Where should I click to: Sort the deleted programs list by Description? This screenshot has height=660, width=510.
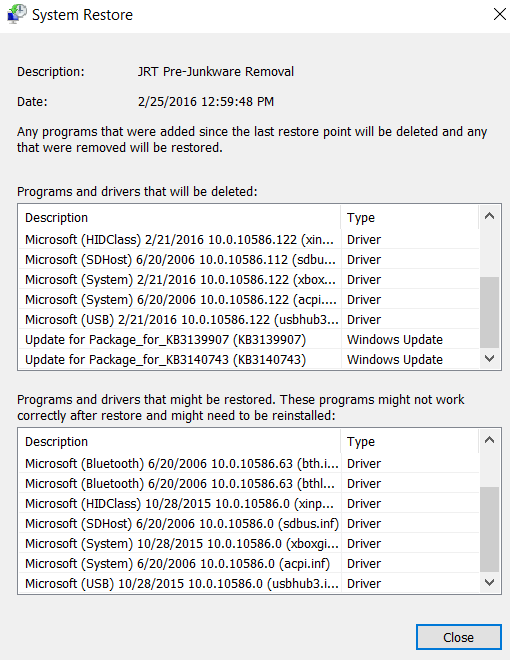click(x=180, y=217)
